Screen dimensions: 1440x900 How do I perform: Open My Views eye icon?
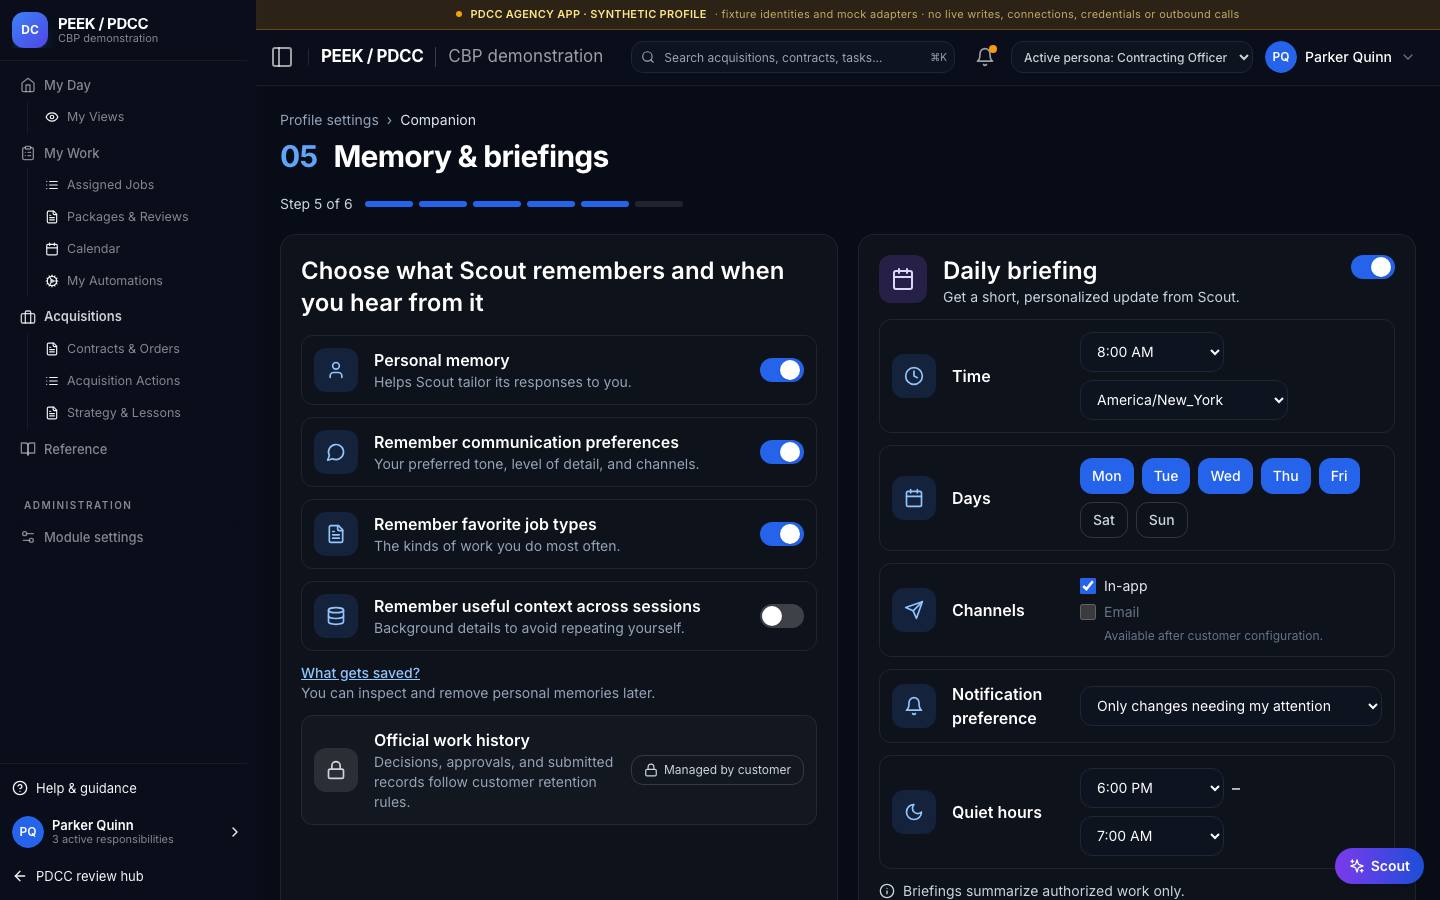52,117
